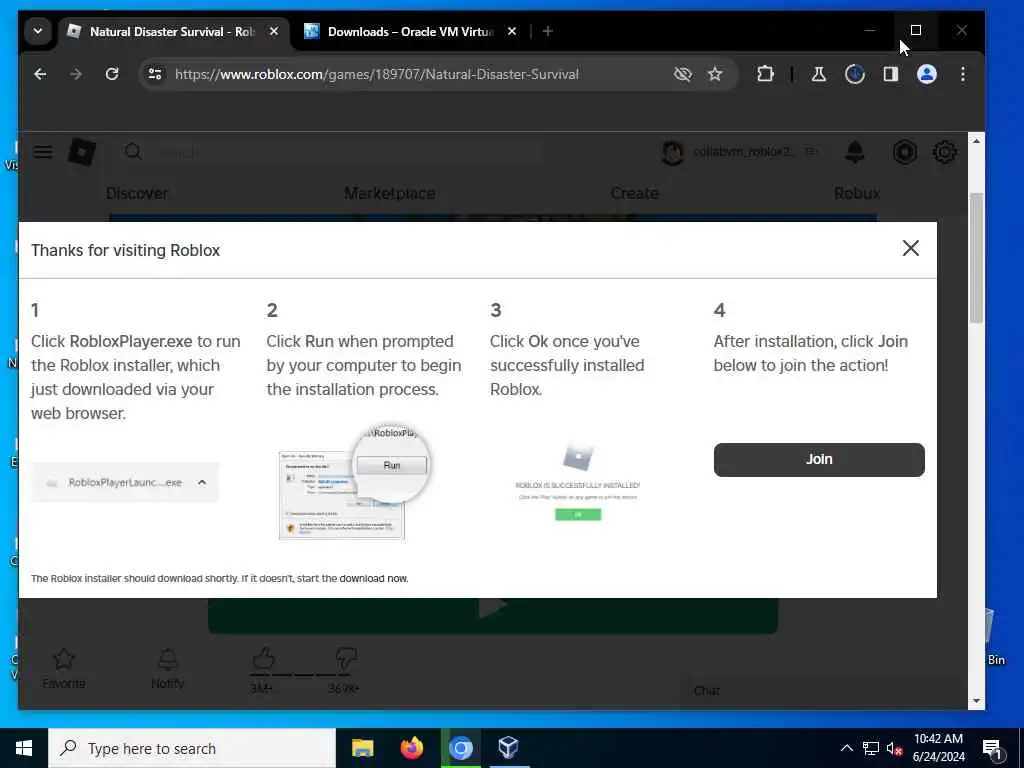
Task: Show downloads progress icon in toolbar
Action: click(855, 74)
